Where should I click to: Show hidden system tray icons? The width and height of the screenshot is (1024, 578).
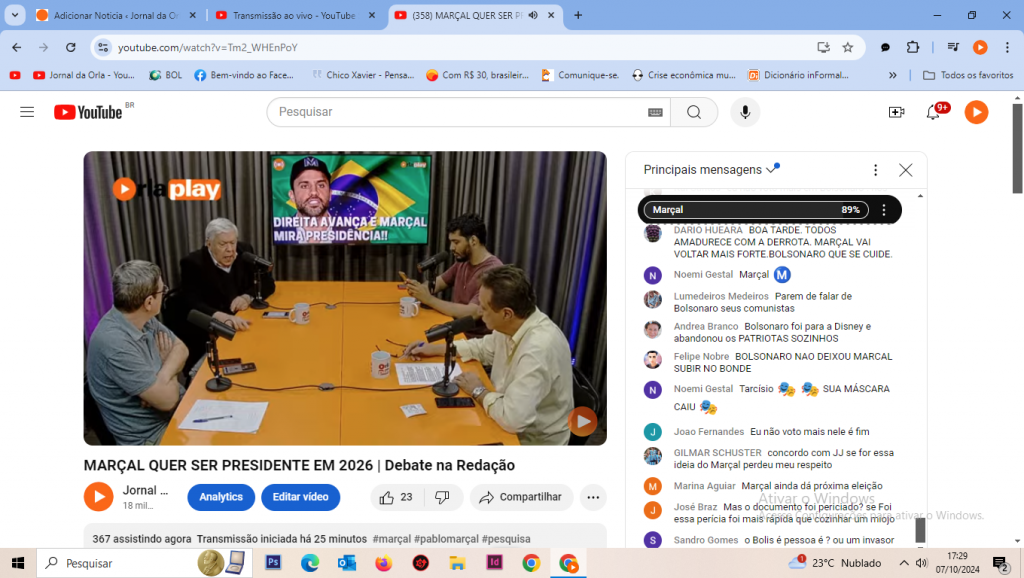click(904, 563)
